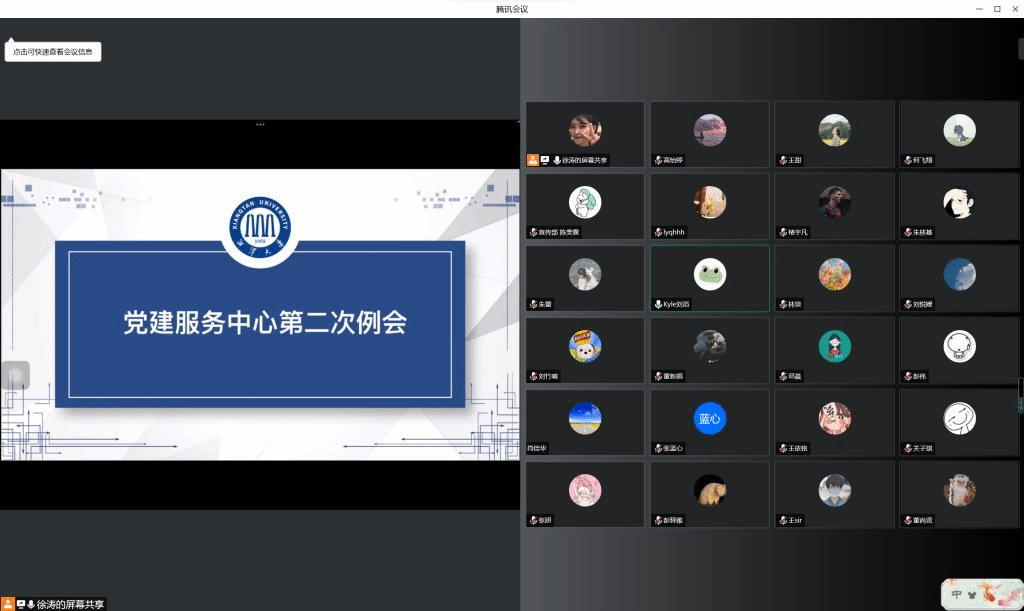Select the frog avatar of Kyle刘浩
Viewport: 1024px width, 611px height.
click(710, 274)
